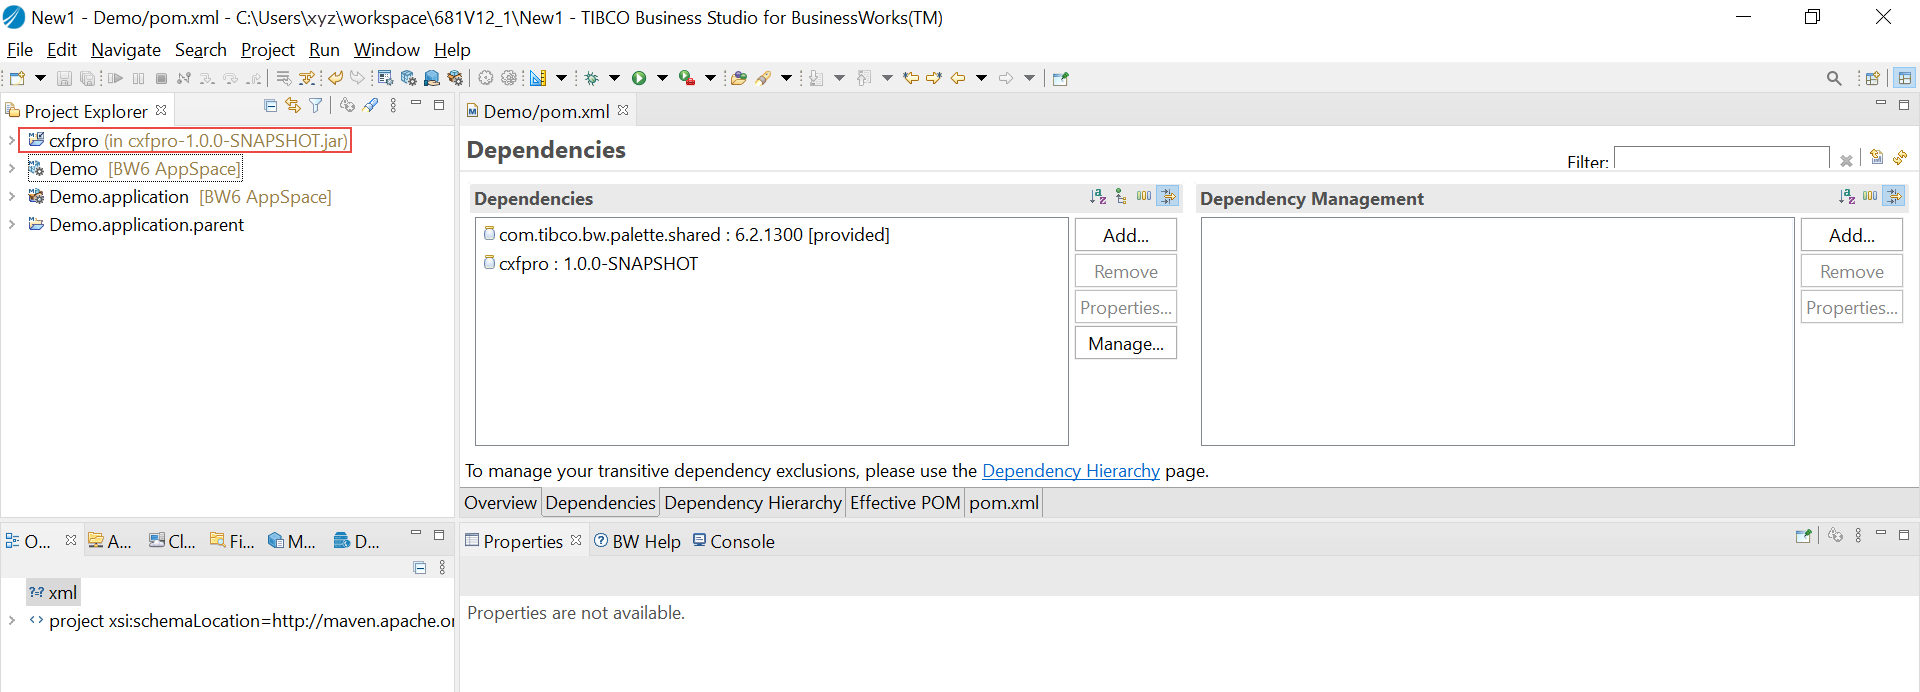This screenshot has width=1920, height=692.
Task: Click Manage... button in Dependencies
Action: point(1126,343)
